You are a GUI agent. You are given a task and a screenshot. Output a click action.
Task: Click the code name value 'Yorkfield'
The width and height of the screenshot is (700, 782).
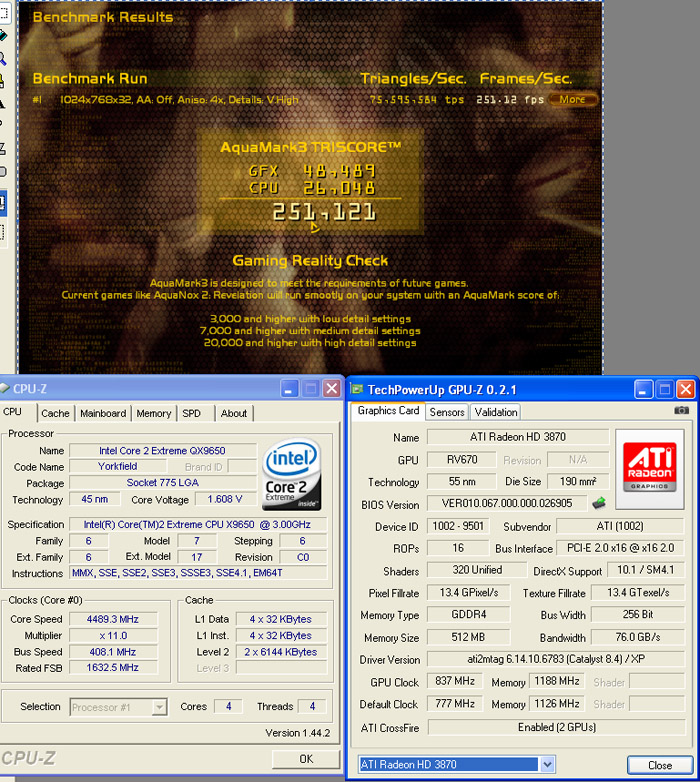tap(118, 466)
